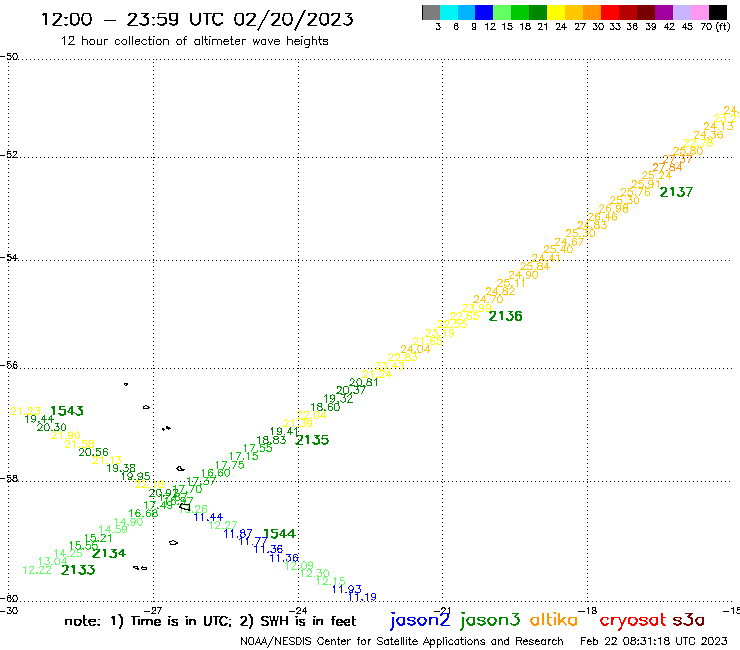Click the -18 longitude axis label
Screen dimensions: 740x650
(x=589, y=611)
